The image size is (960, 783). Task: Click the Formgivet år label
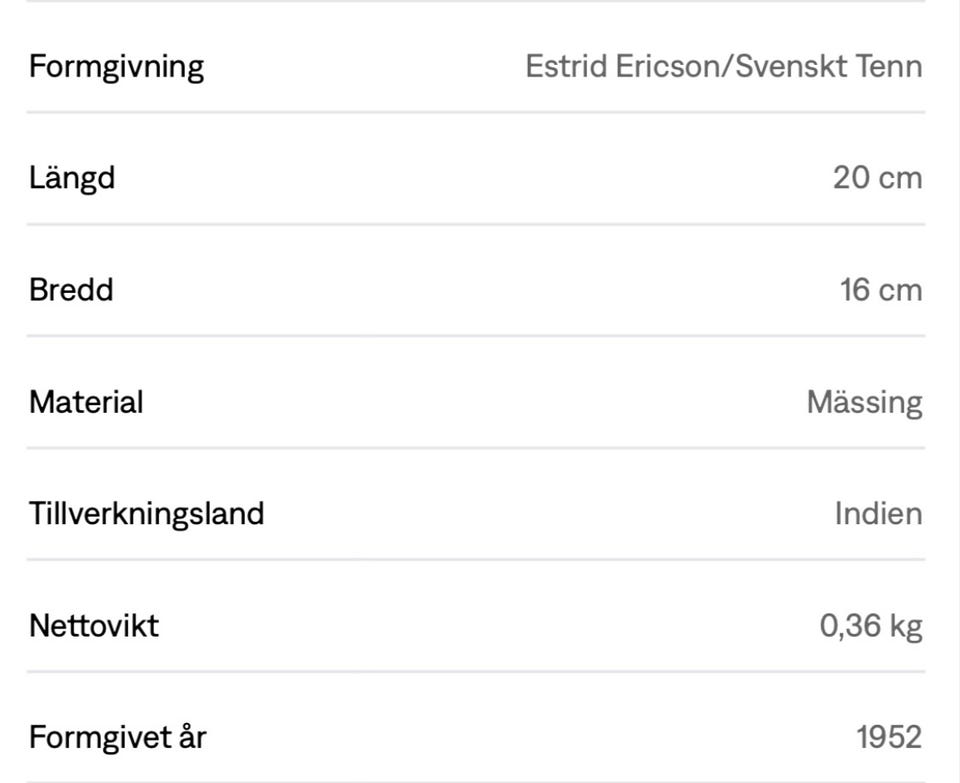[117, 738]
